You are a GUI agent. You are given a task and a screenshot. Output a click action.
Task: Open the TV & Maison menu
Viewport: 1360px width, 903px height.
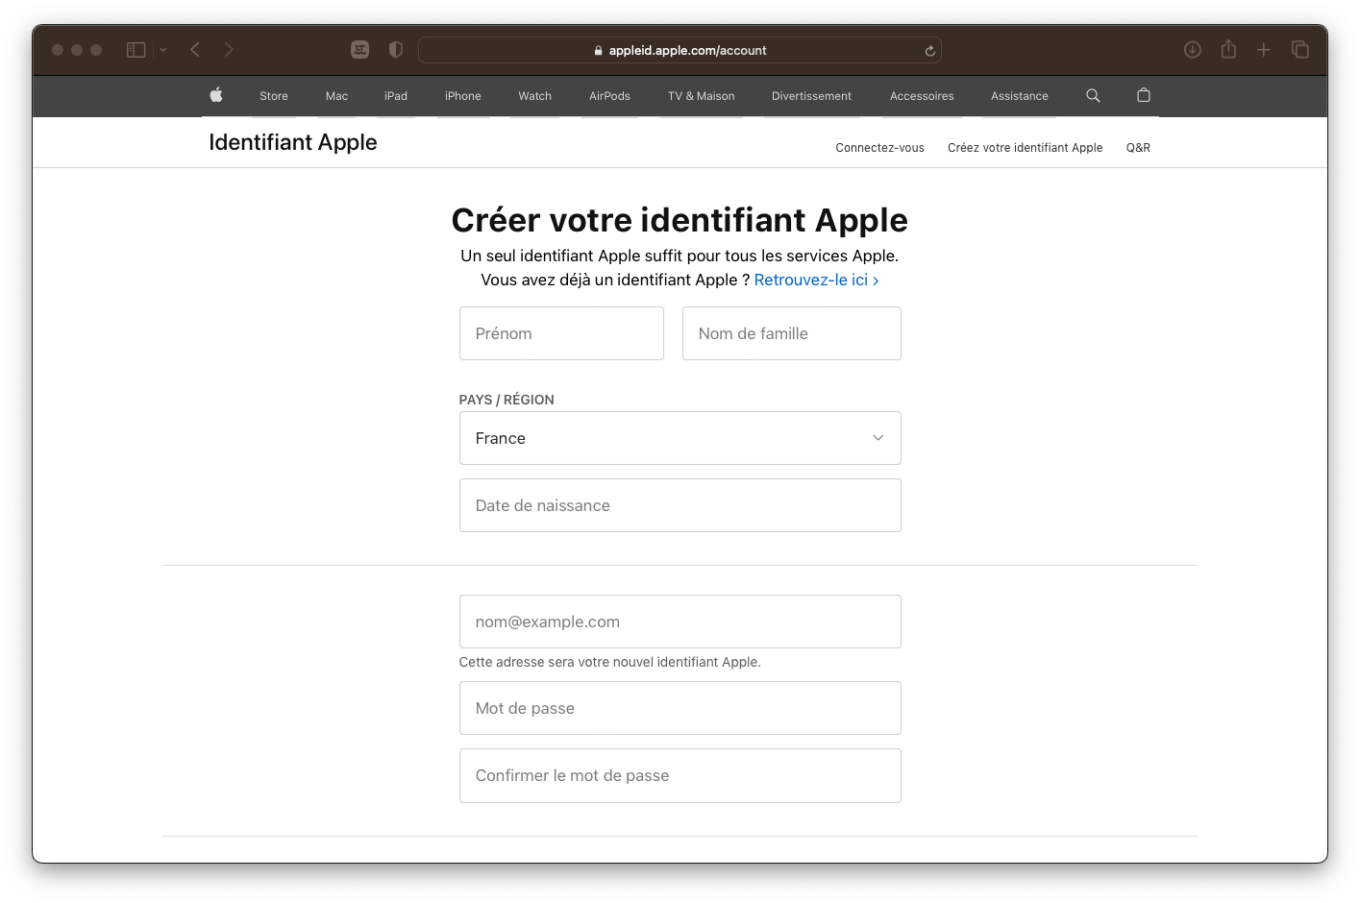pos(701,96)
